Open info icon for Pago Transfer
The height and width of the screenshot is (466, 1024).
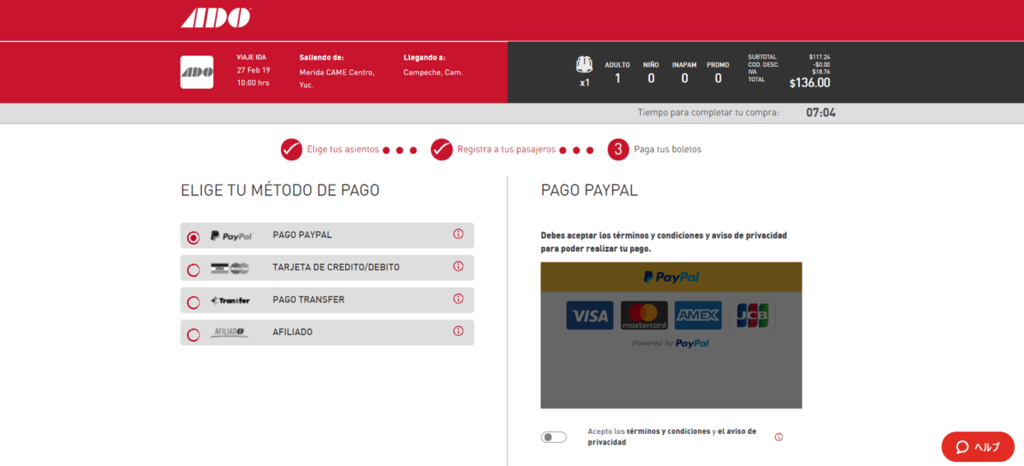pos(458,298)
